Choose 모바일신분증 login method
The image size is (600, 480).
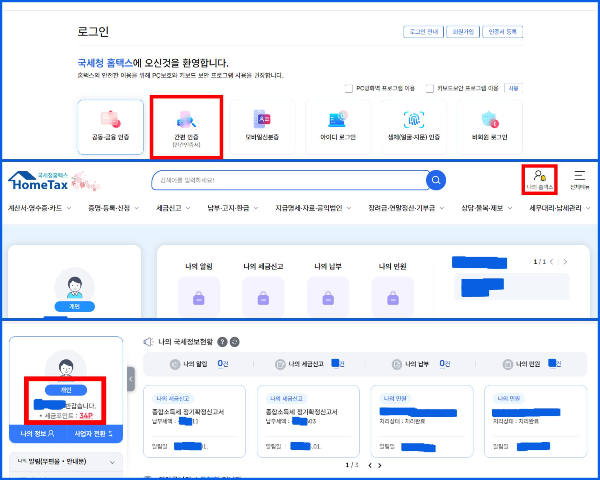pyautogui.click(x=262, y=127)
